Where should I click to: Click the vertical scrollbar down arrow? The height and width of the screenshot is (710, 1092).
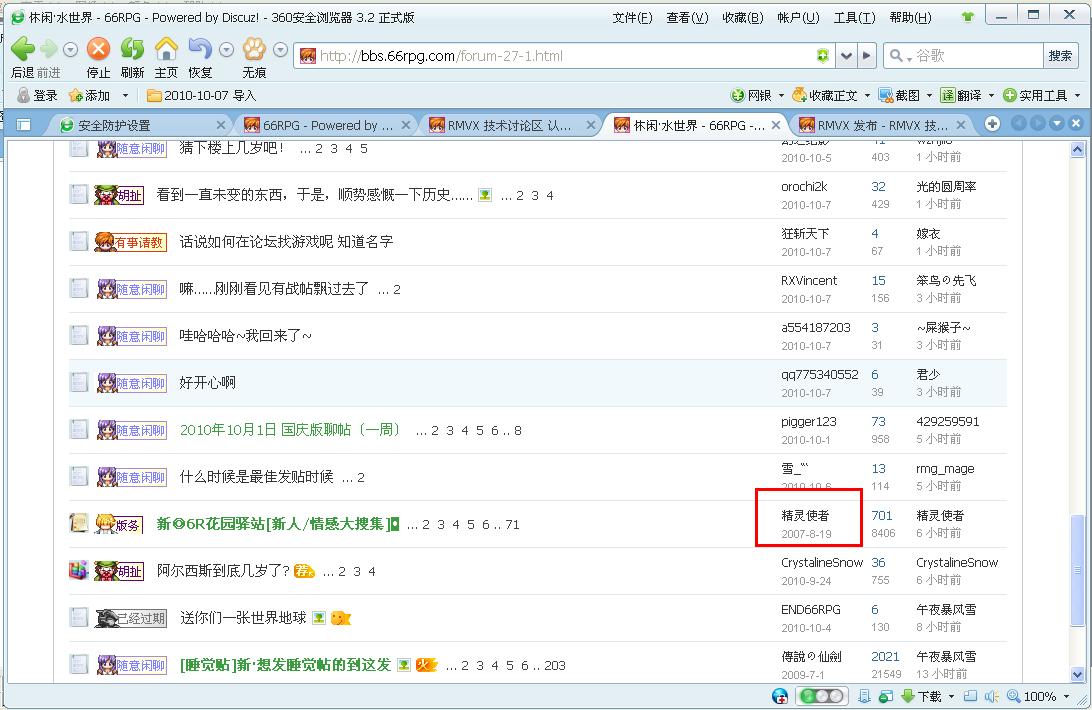[x=1077, y=674]
